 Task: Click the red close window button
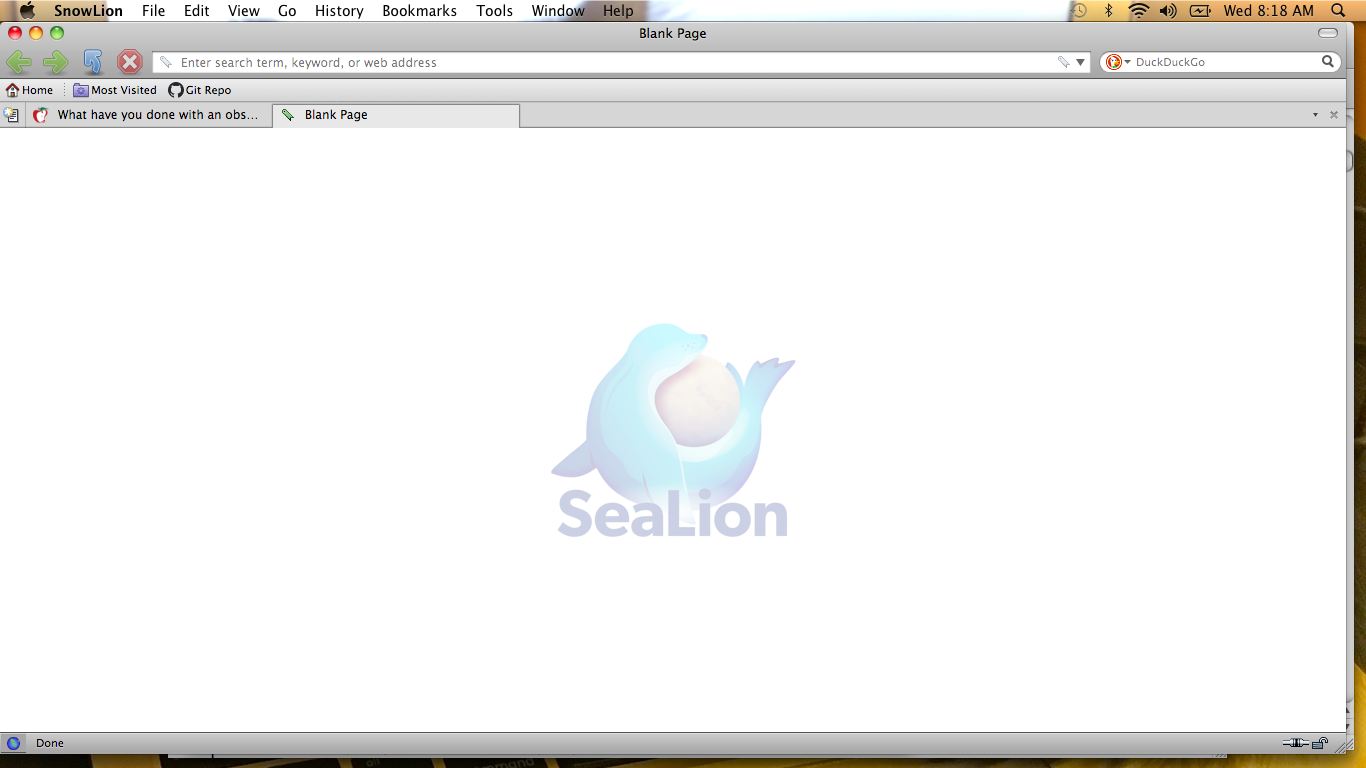15,33
